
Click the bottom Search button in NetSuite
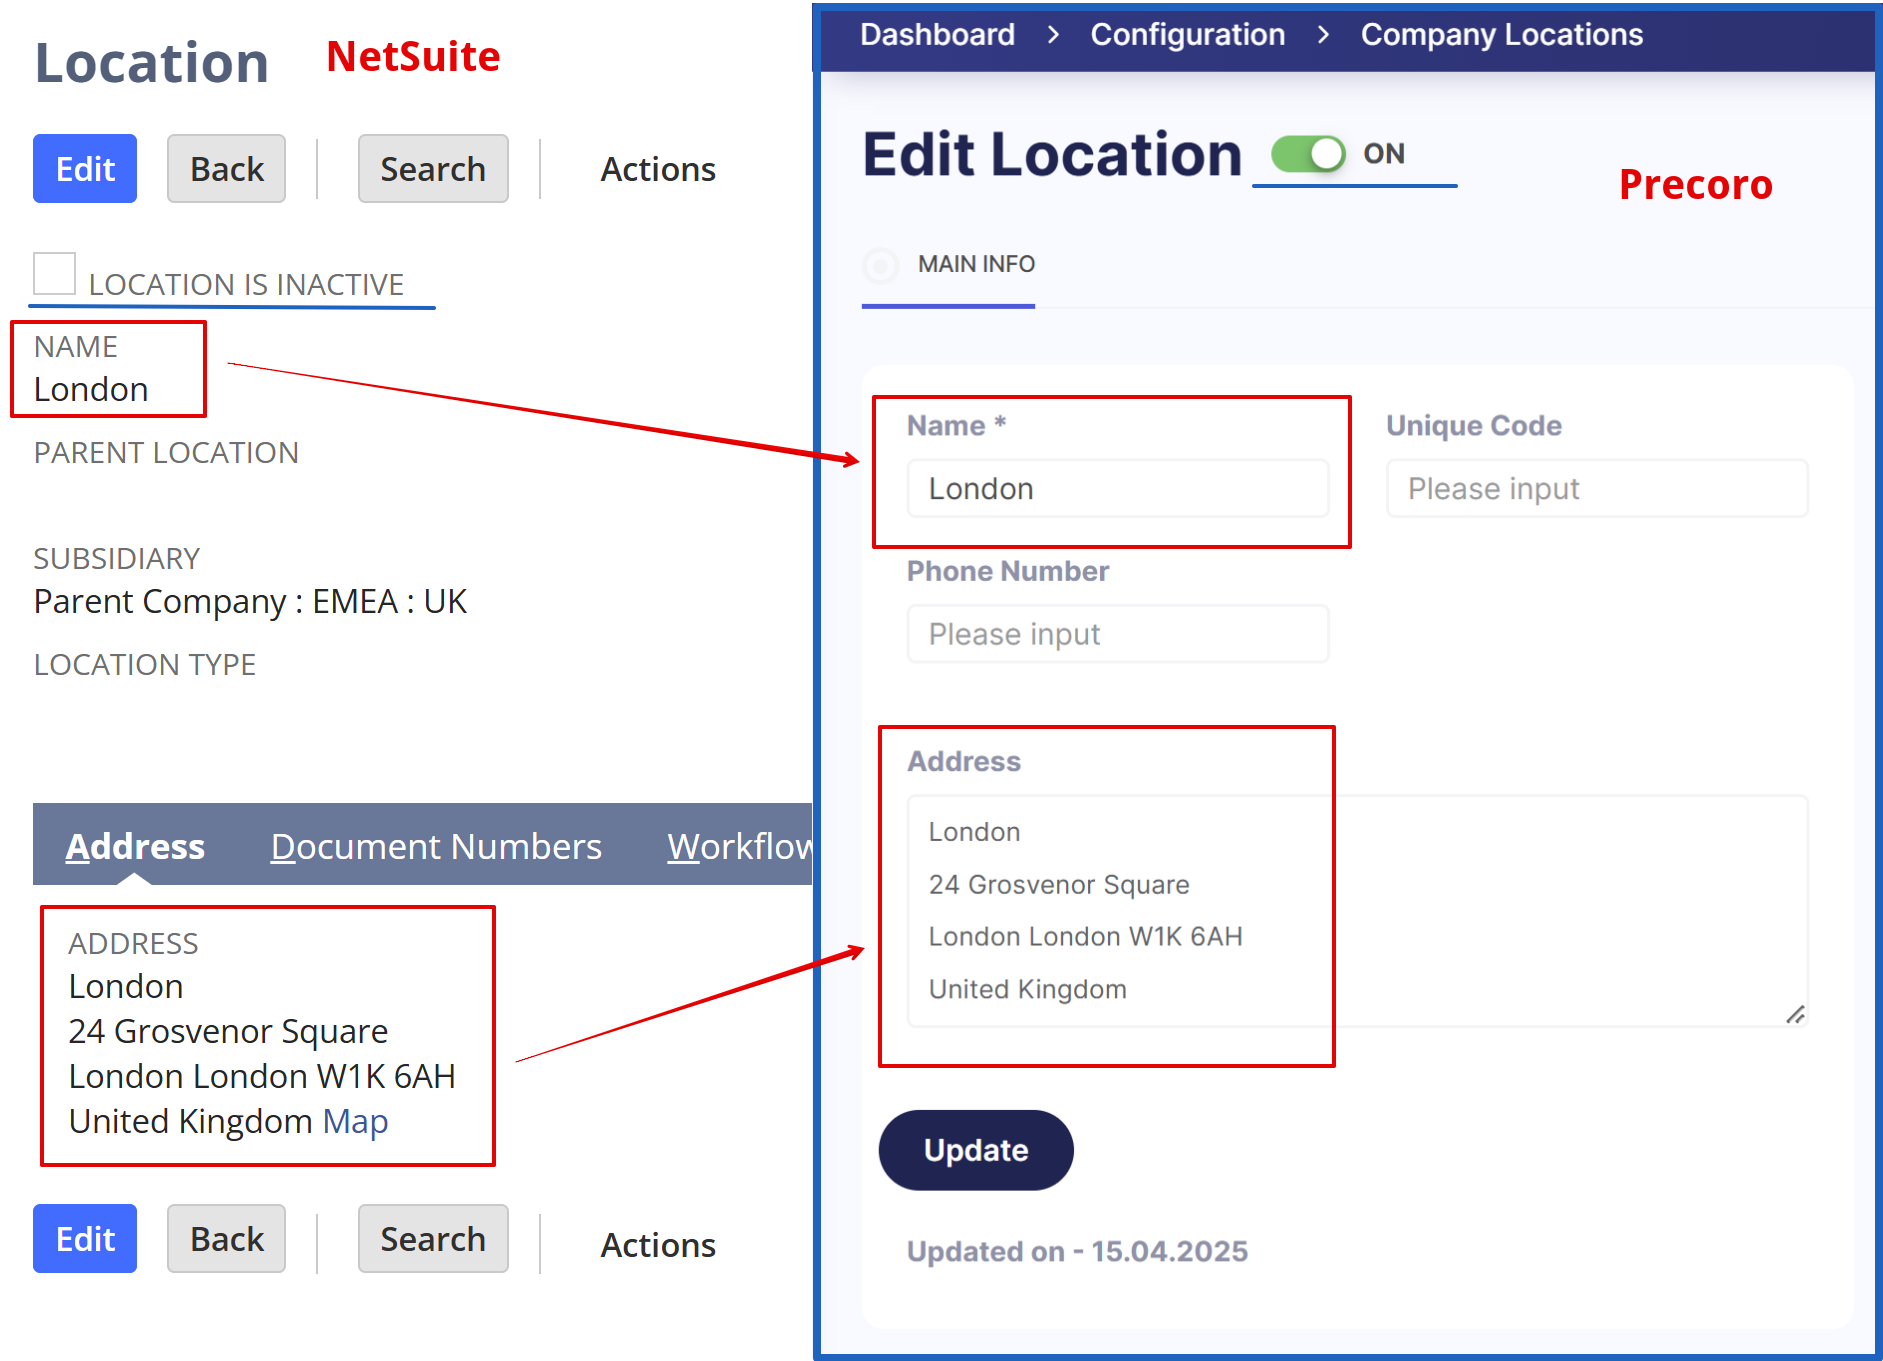(433, 1239)
